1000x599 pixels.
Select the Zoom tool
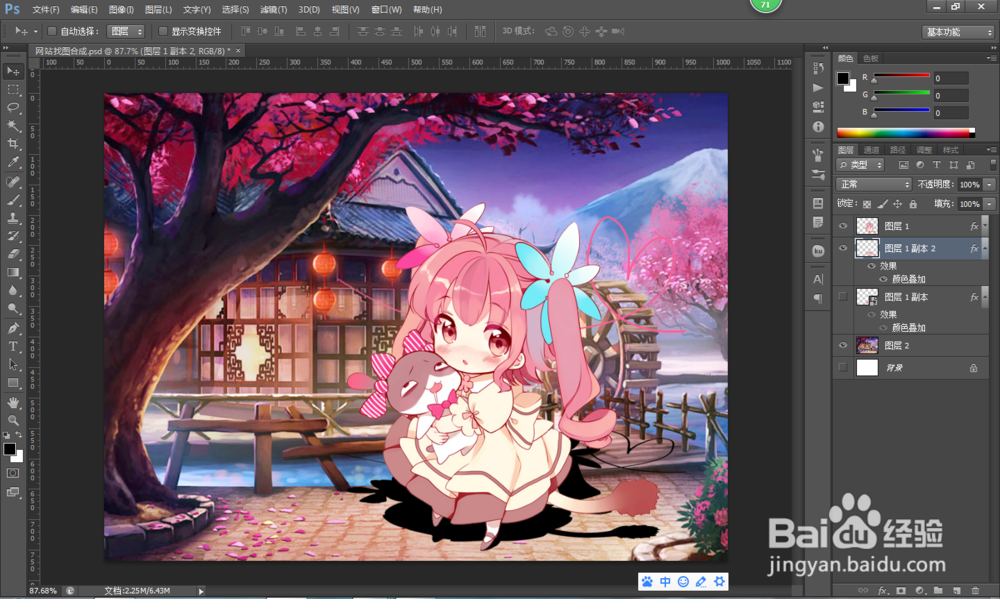coord(13,420)
